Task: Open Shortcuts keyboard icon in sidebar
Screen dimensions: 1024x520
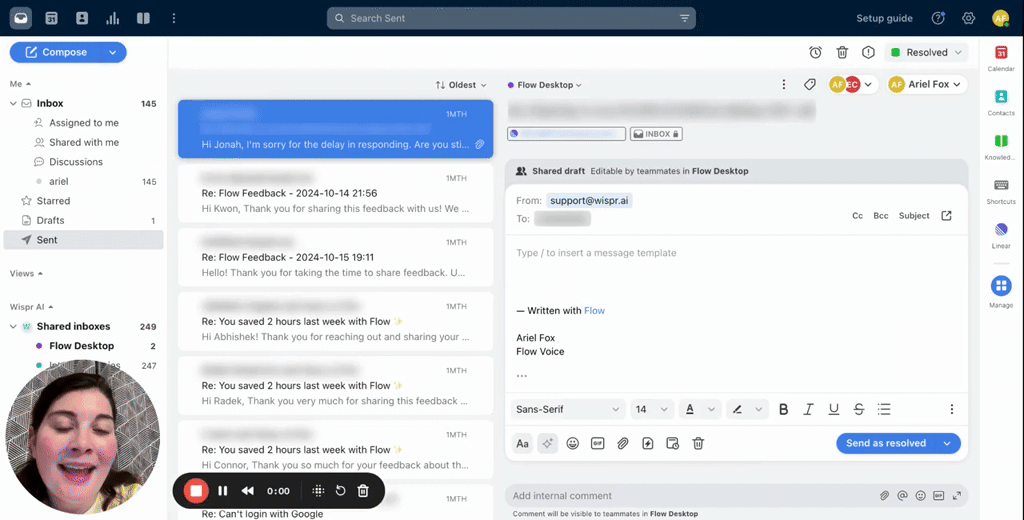Action: 1000,191
